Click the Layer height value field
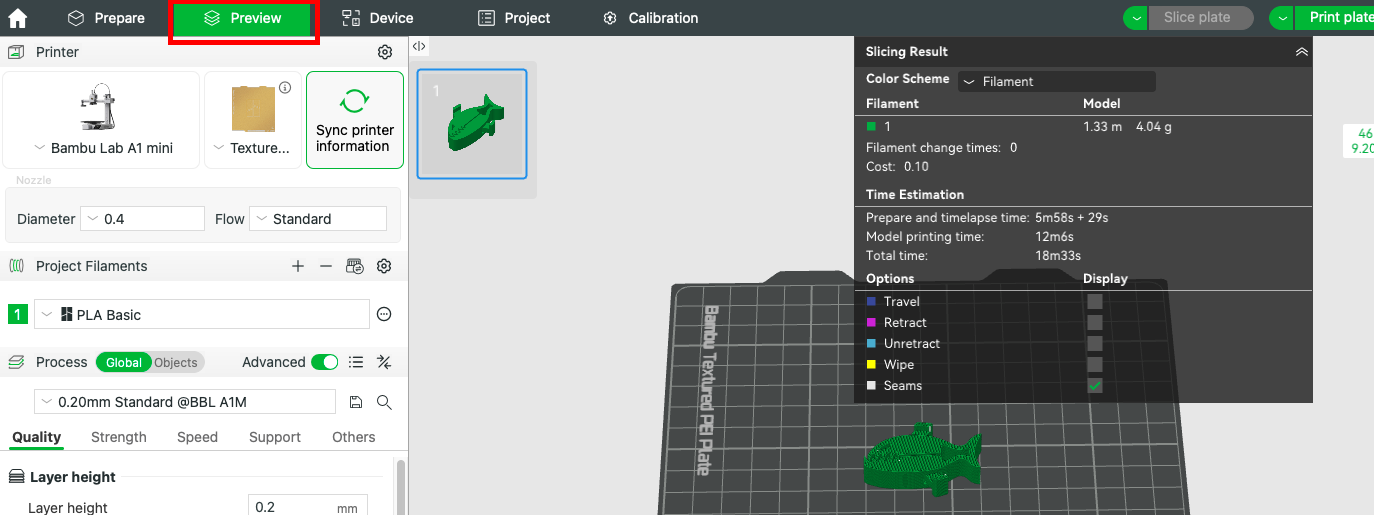 [x=308, y=507]
